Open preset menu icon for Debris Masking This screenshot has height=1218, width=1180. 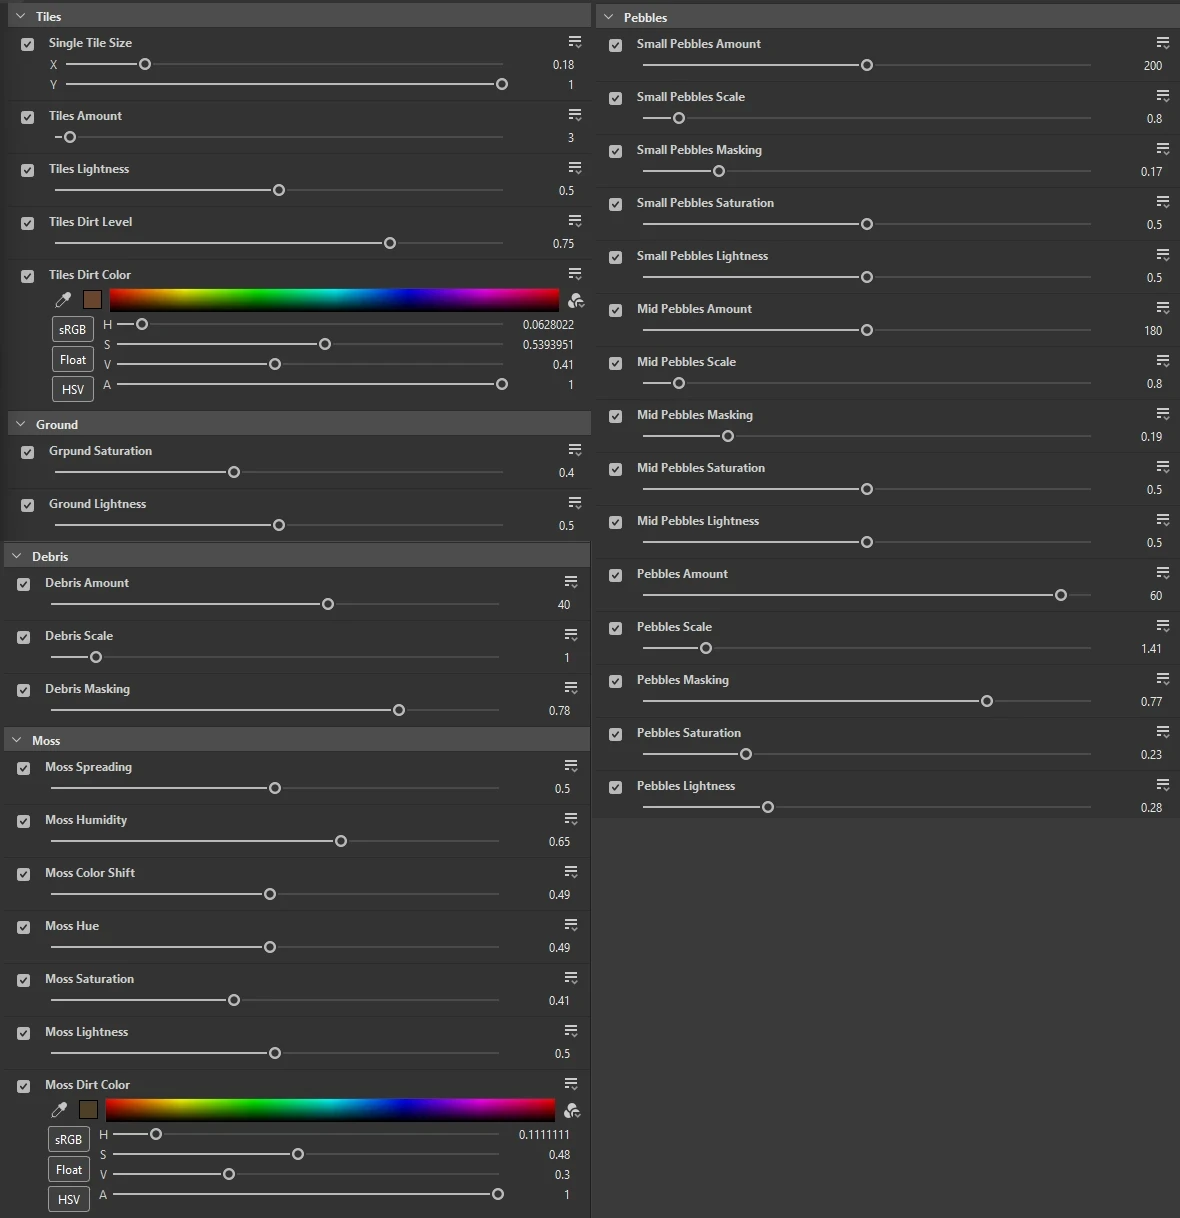pos(571,688)
